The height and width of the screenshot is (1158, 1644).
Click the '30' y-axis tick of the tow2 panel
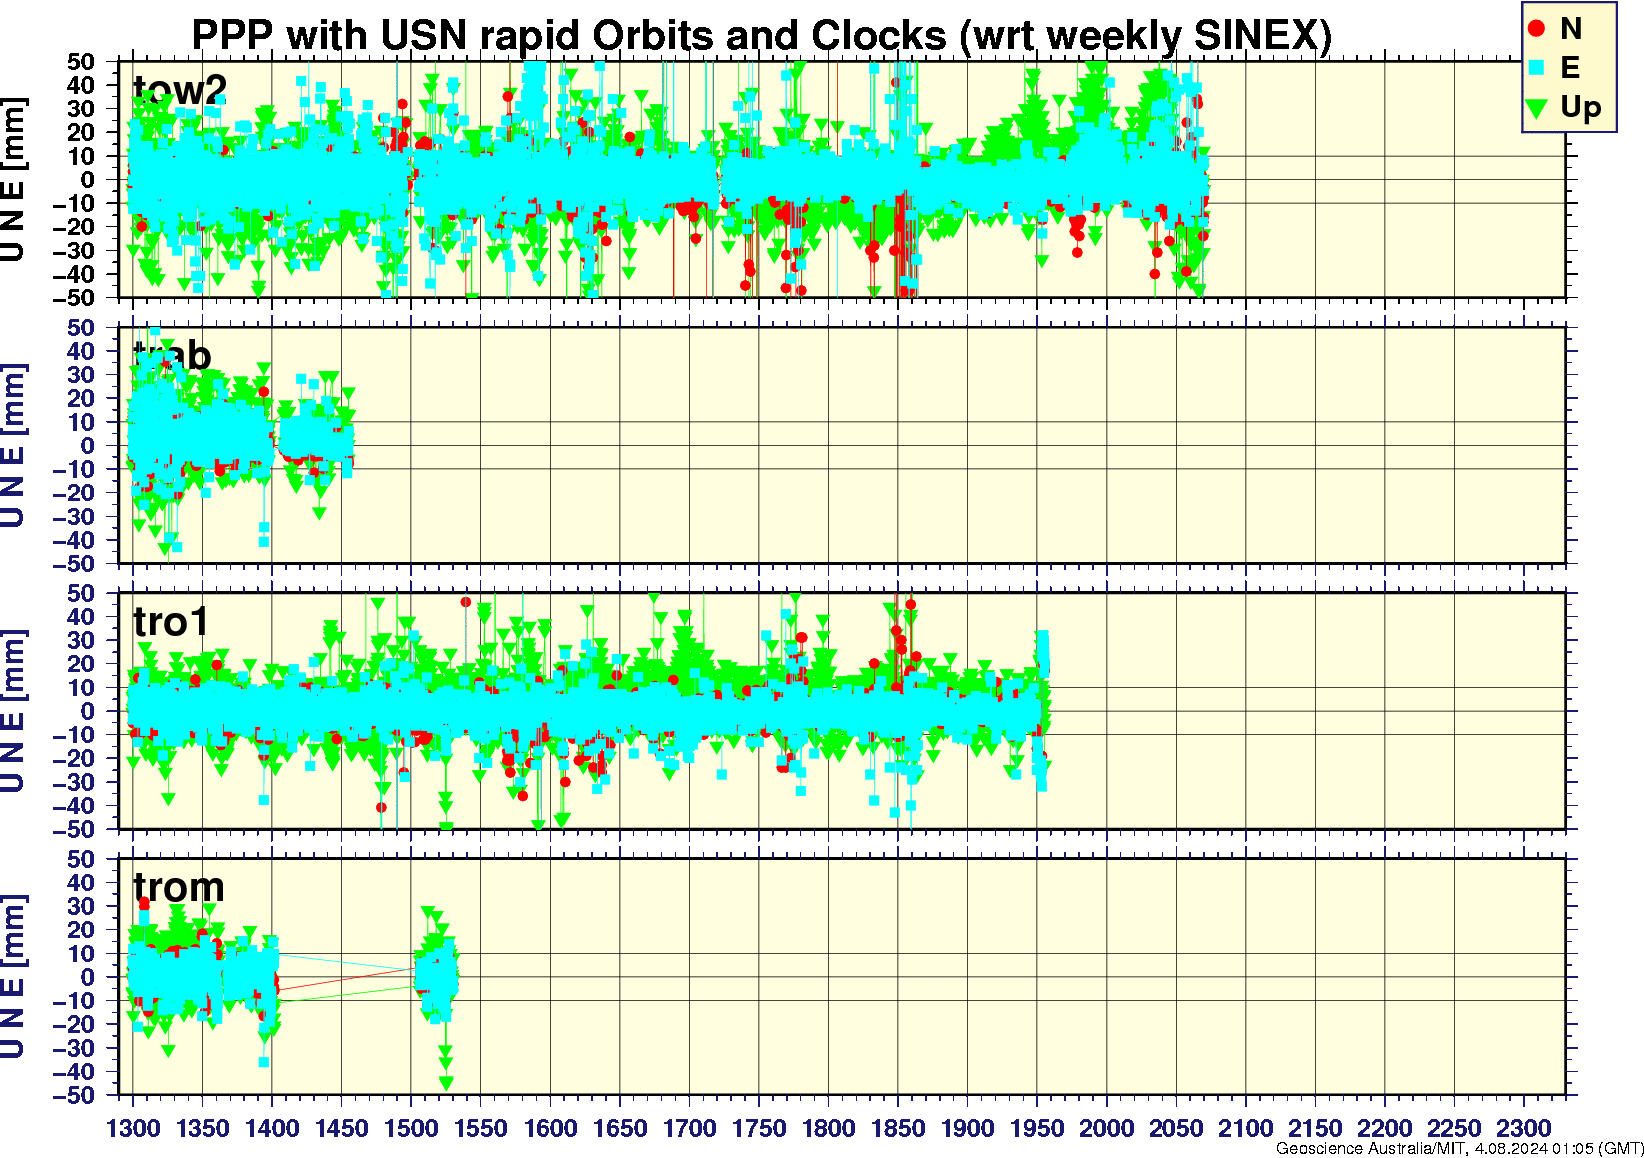click(81, 109)
